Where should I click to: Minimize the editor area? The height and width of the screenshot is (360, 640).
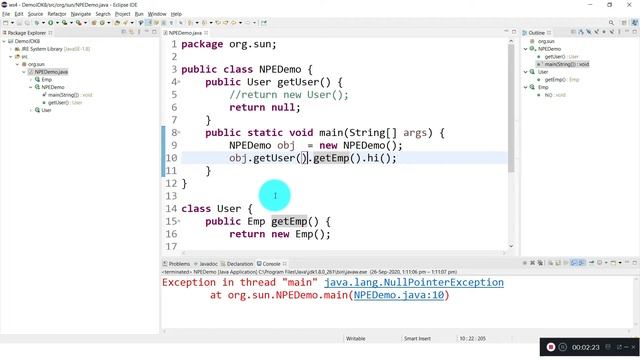[x=506, y=32]
